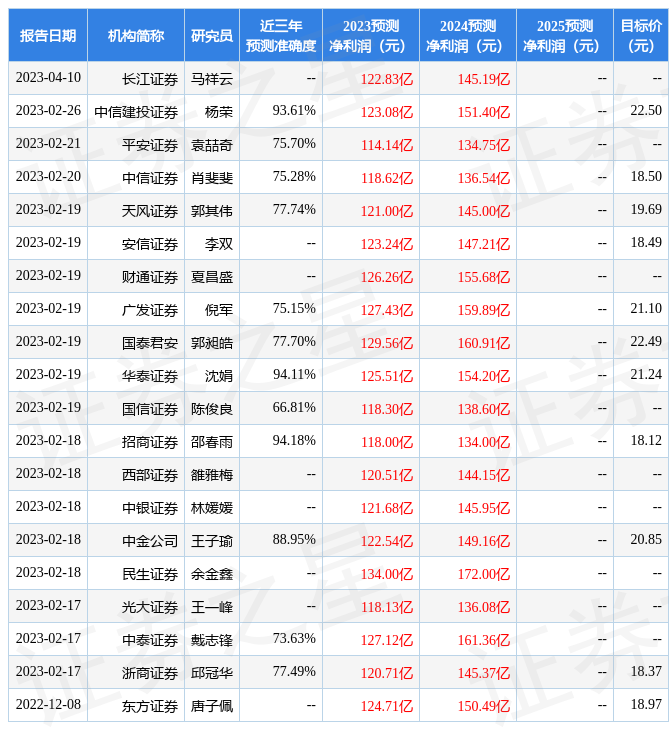Image resolution: width=669 pixels, height=730 pixels.
Task: Click 2024 profit value 172.00亿
Action: point(484,575)
